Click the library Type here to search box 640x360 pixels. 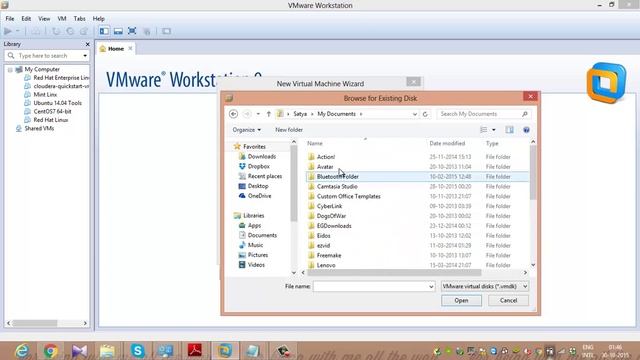click(47, 56)
